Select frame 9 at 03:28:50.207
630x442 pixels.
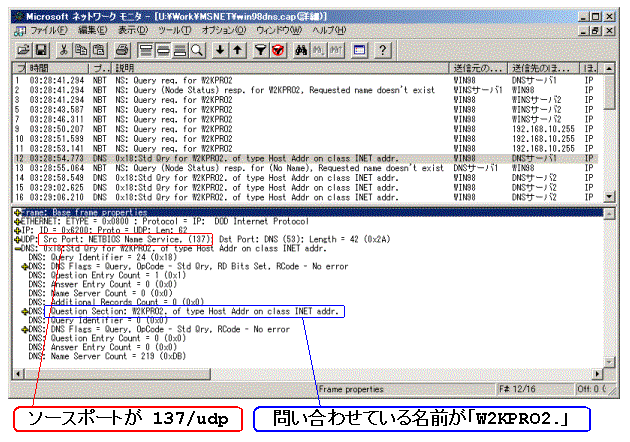coord(306,129)
